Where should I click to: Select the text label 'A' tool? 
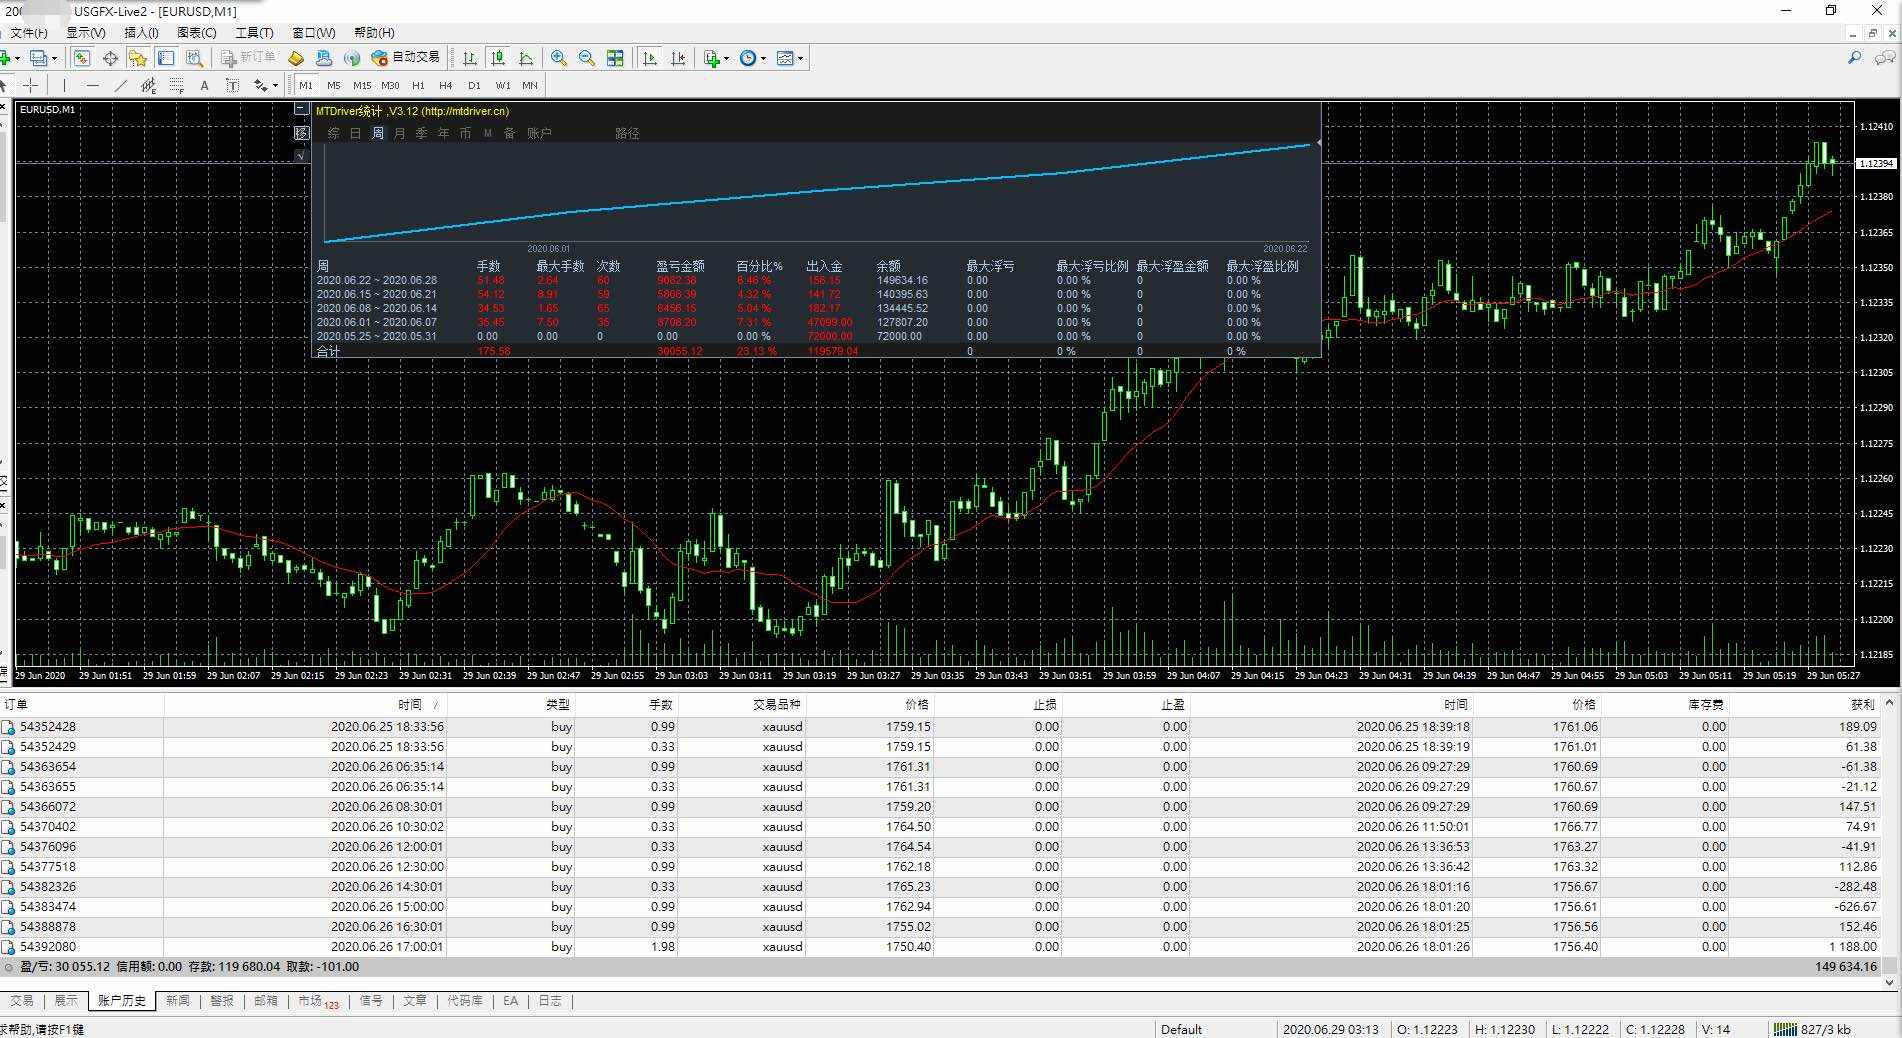[x=204, y=85]
